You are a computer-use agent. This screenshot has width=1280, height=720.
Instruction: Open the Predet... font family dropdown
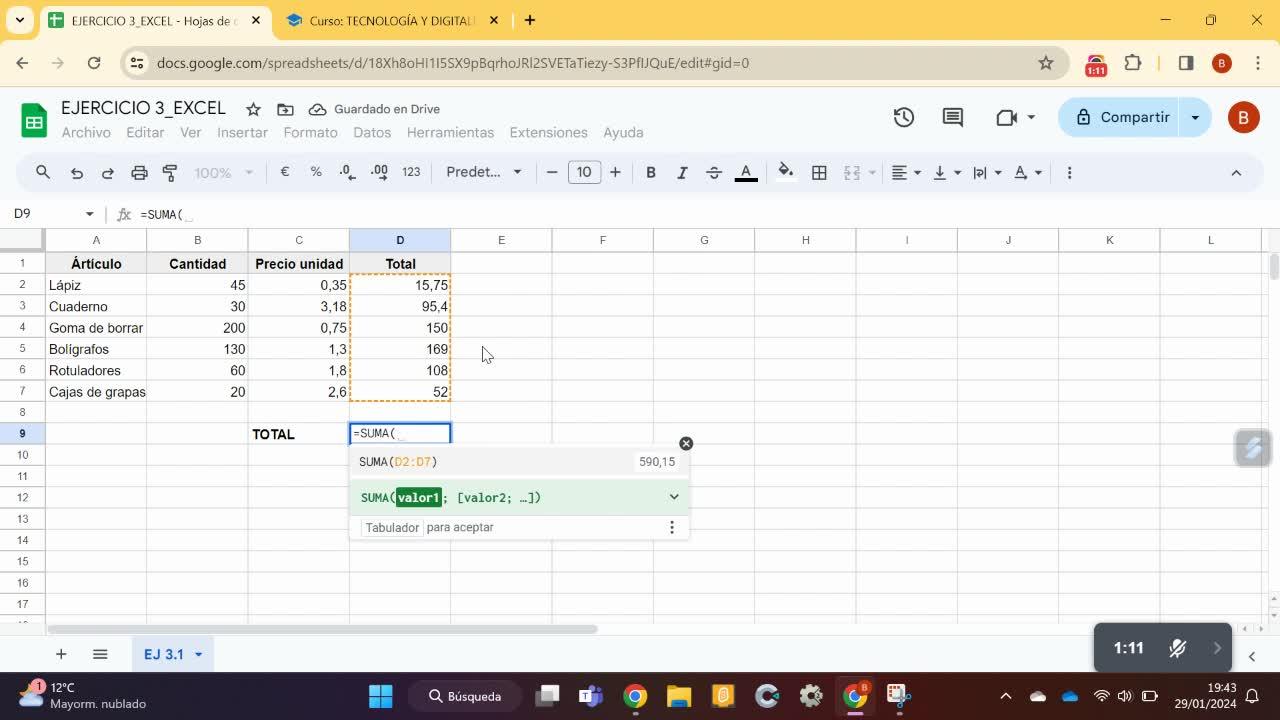(484, 172)
